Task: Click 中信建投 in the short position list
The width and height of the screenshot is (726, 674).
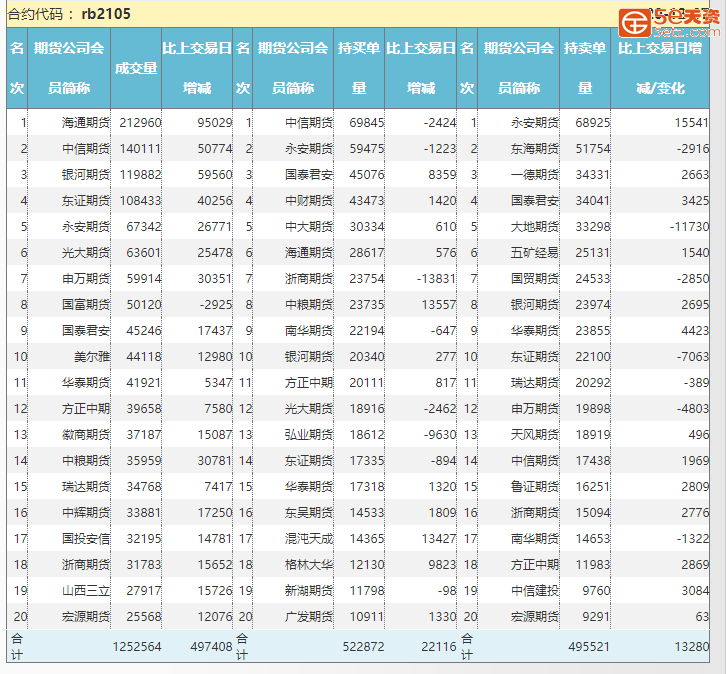Action: [535, 591]
